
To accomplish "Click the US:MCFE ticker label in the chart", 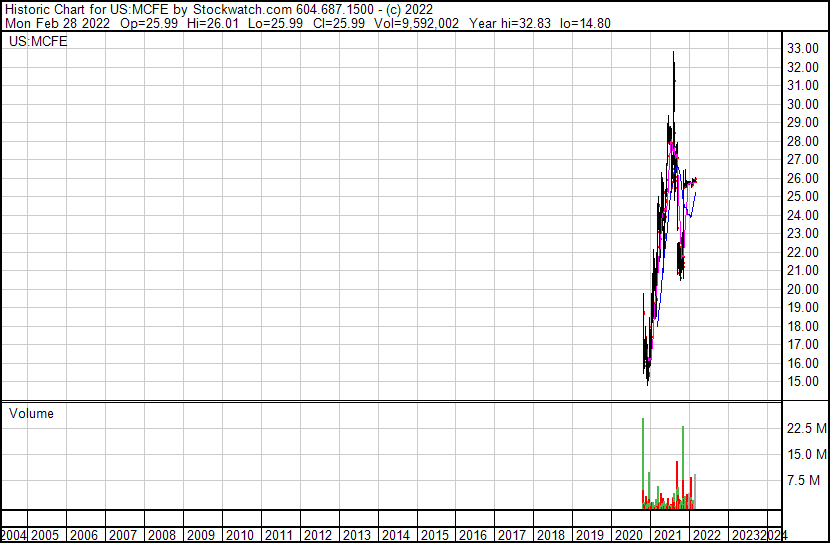I will 38,42.
